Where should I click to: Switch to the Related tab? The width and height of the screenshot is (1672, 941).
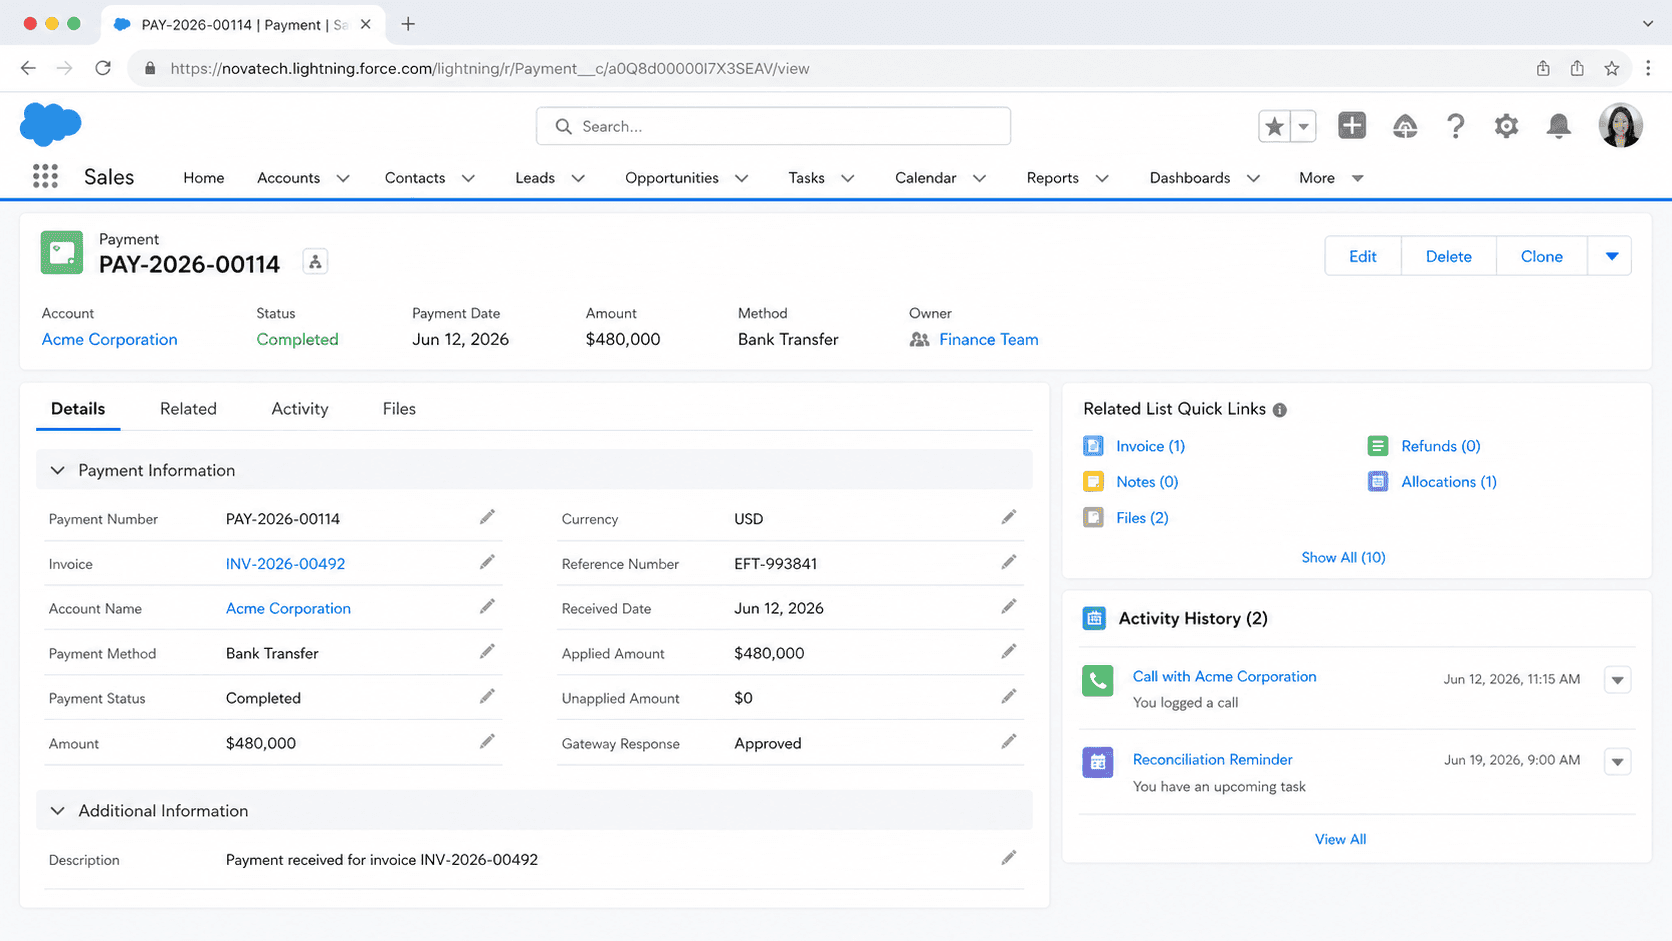(188, 409)
